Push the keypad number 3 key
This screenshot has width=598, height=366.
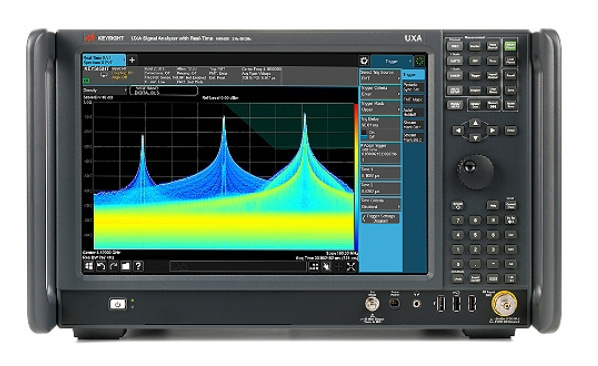point(493,249)
